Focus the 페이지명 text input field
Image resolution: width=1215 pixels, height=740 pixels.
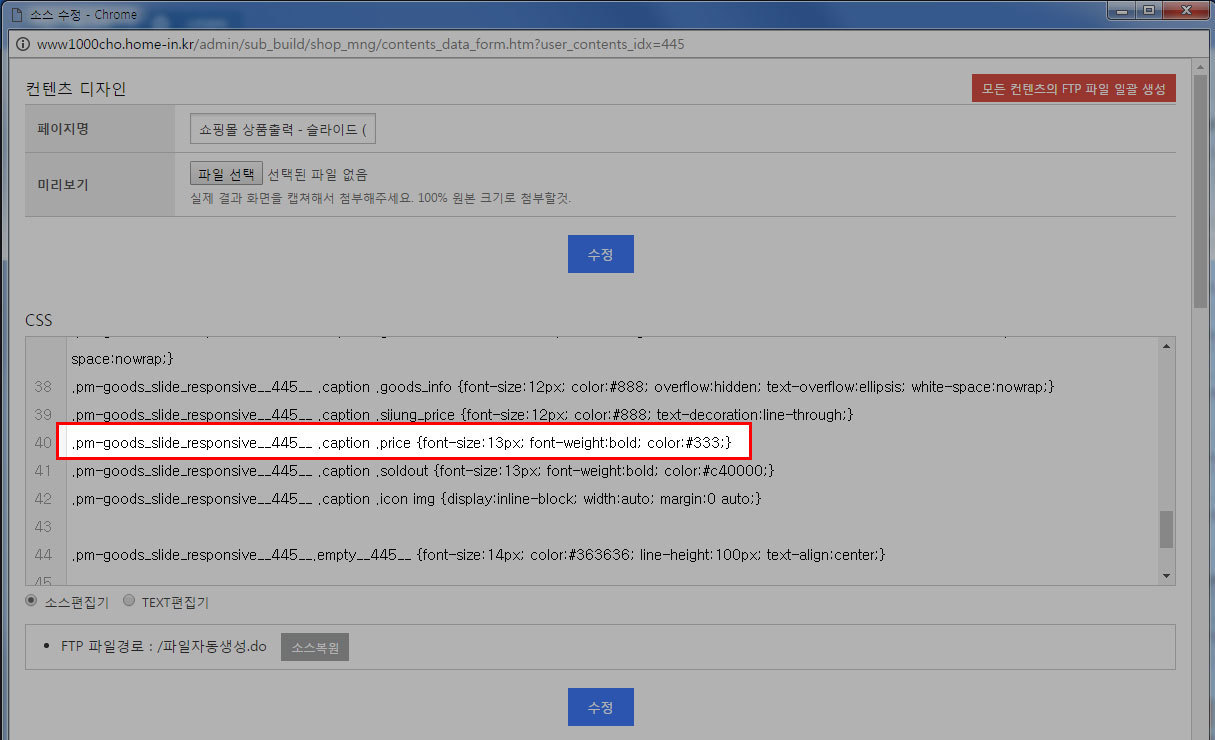283,129
